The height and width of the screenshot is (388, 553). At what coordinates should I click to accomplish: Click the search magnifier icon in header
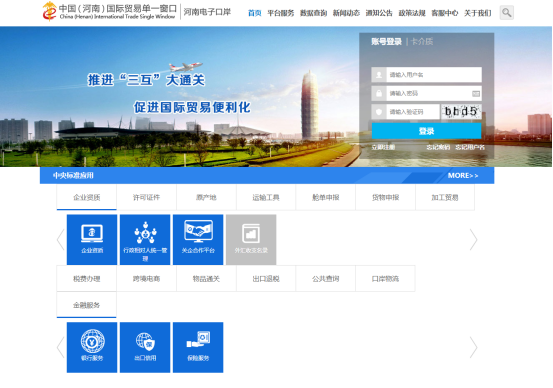point(506,13)
